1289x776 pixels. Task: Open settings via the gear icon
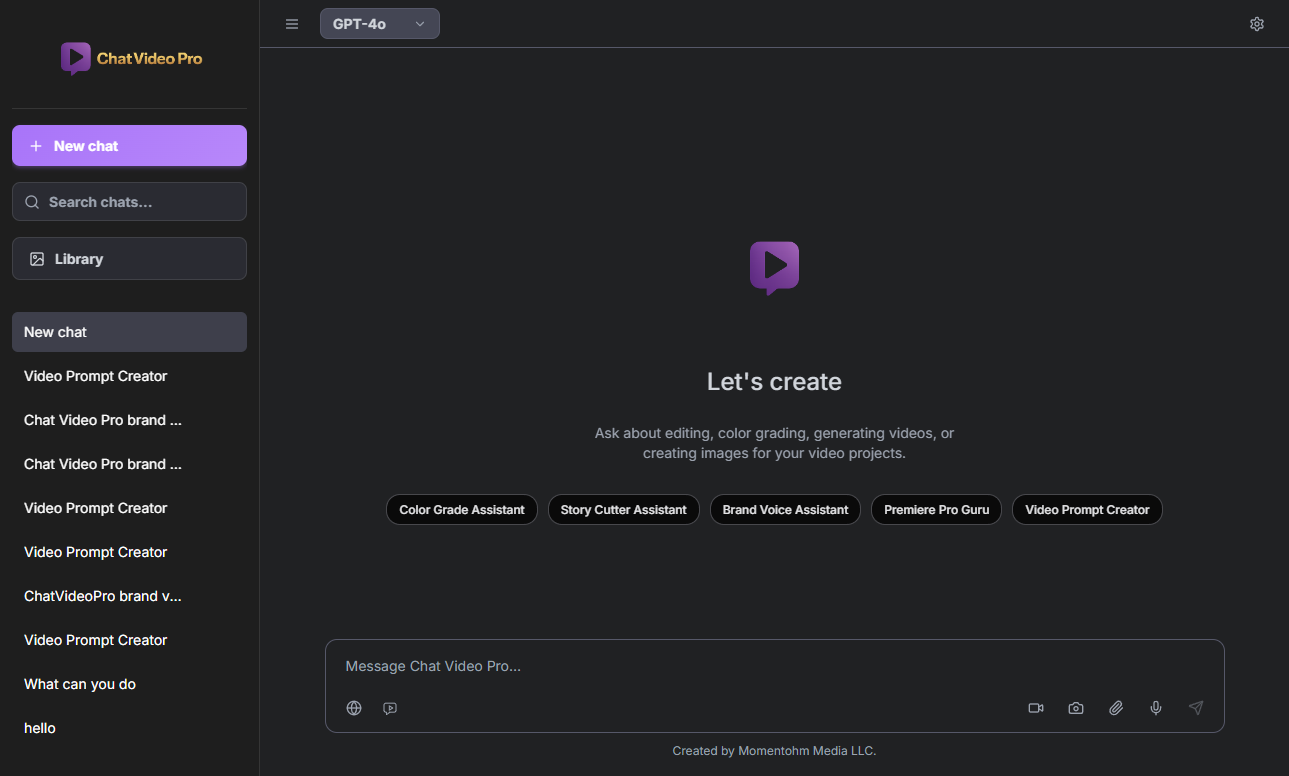(1257, 24)
